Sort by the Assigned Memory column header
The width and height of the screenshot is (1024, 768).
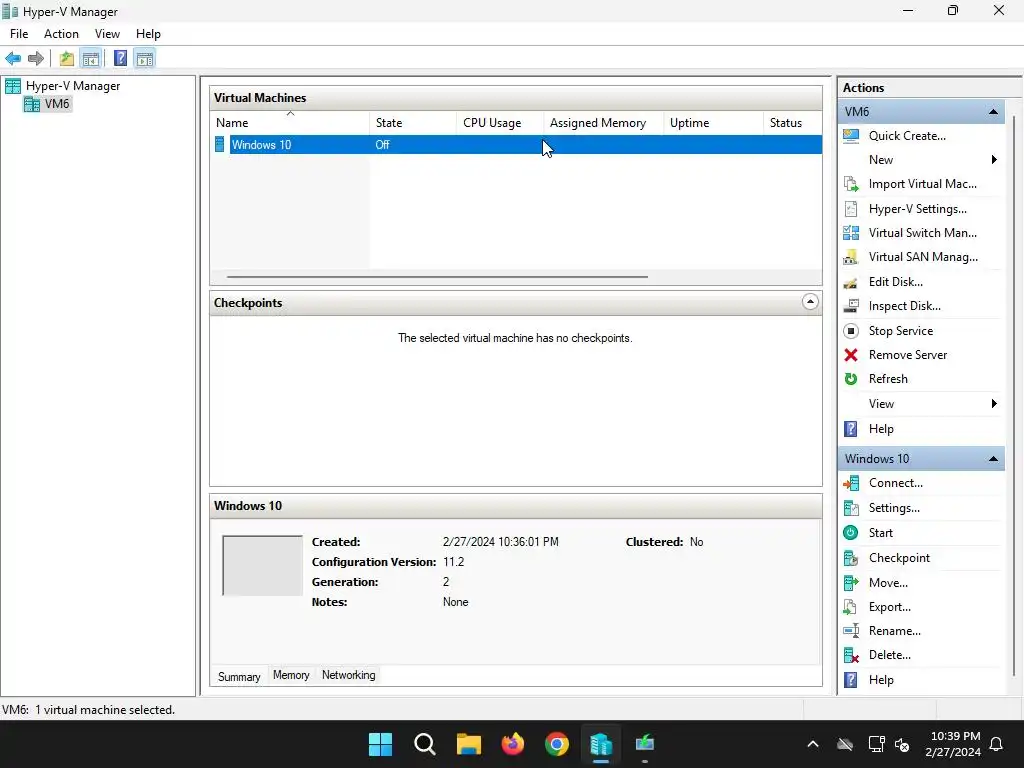[603, 123]
